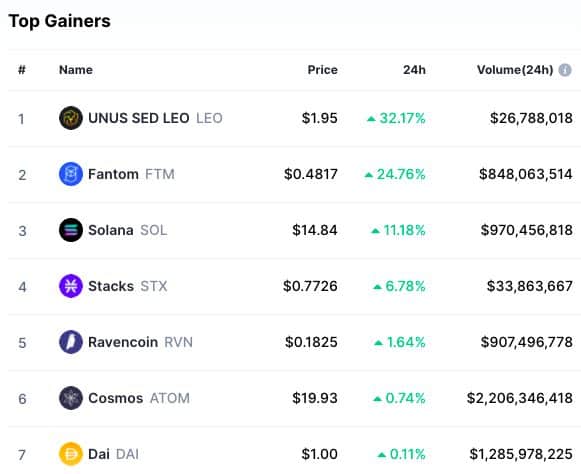Click the Fantom FTM blue logo icon
Viewport: 581px width, 474px height.
click(x=71, y=174)
